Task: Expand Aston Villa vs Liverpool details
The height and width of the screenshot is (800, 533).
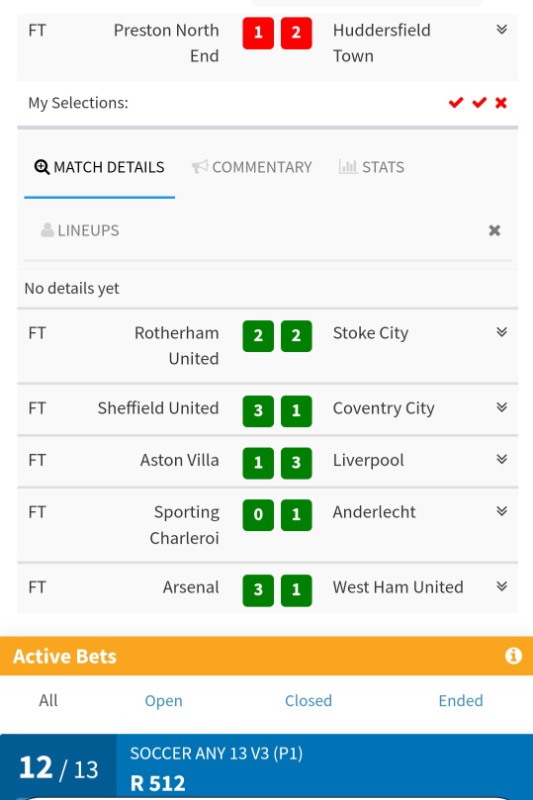Action: [502, 459]
